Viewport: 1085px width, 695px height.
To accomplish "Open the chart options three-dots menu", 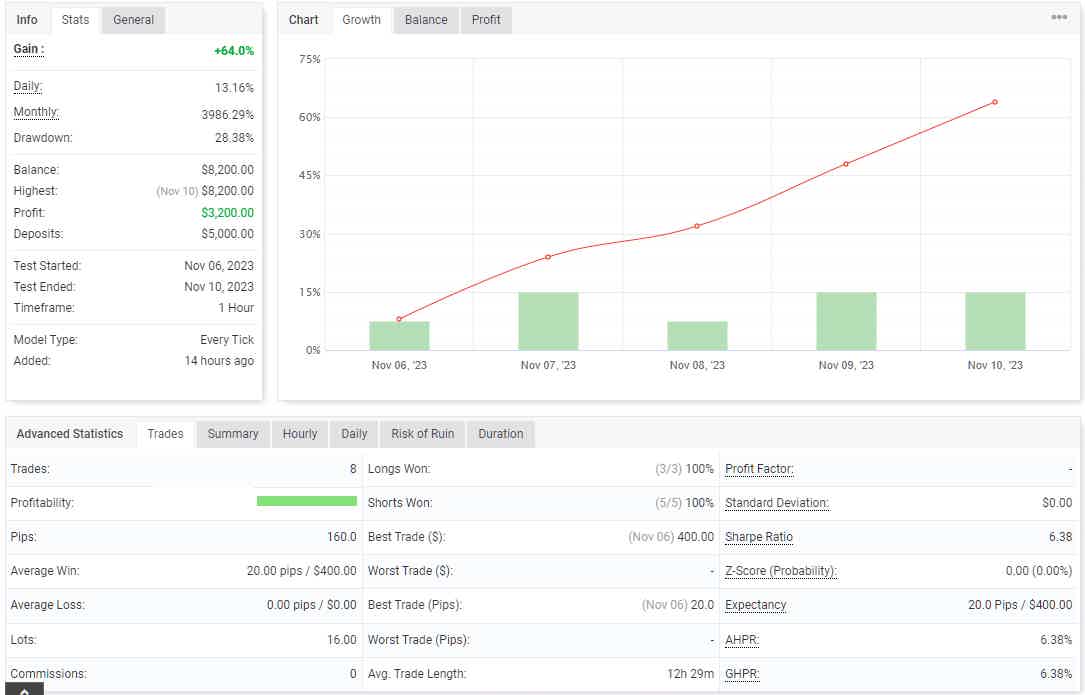I will click(x=1059, y=17).
